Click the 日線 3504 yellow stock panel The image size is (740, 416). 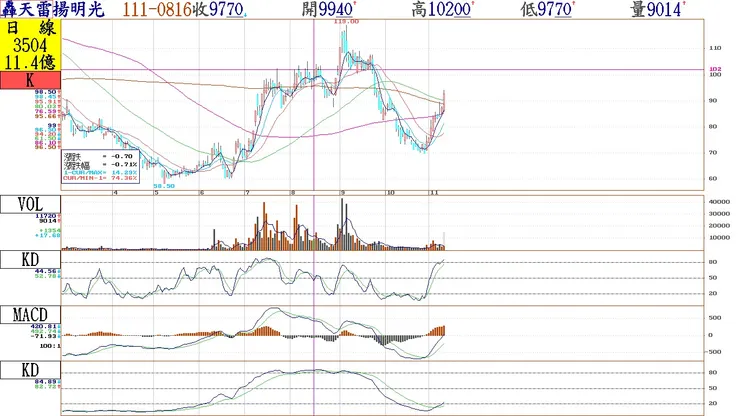click(x=30, y=45)
